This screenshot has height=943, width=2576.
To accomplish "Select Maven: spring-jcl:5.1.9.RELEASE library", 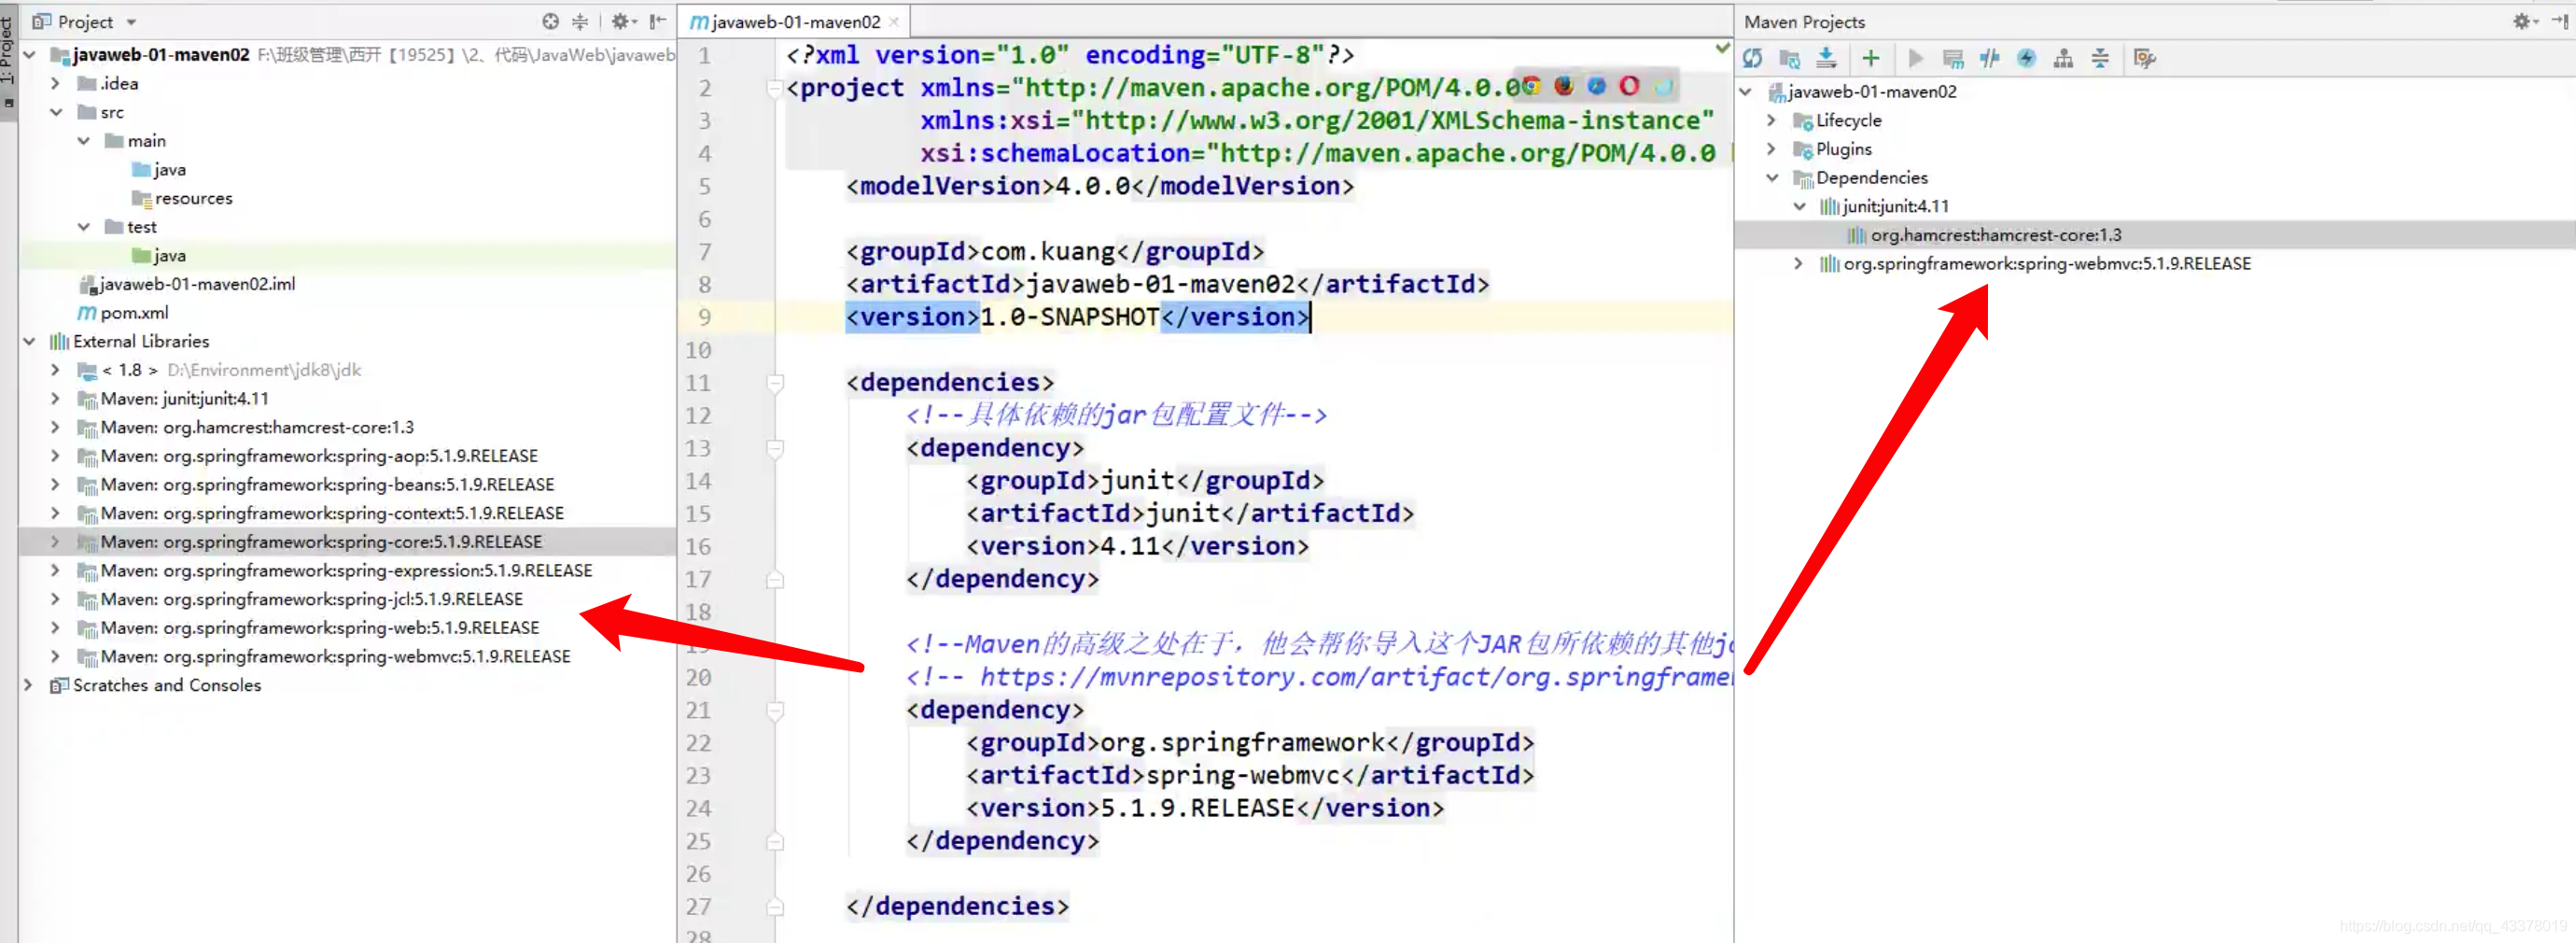I will (x=301, y=599).
